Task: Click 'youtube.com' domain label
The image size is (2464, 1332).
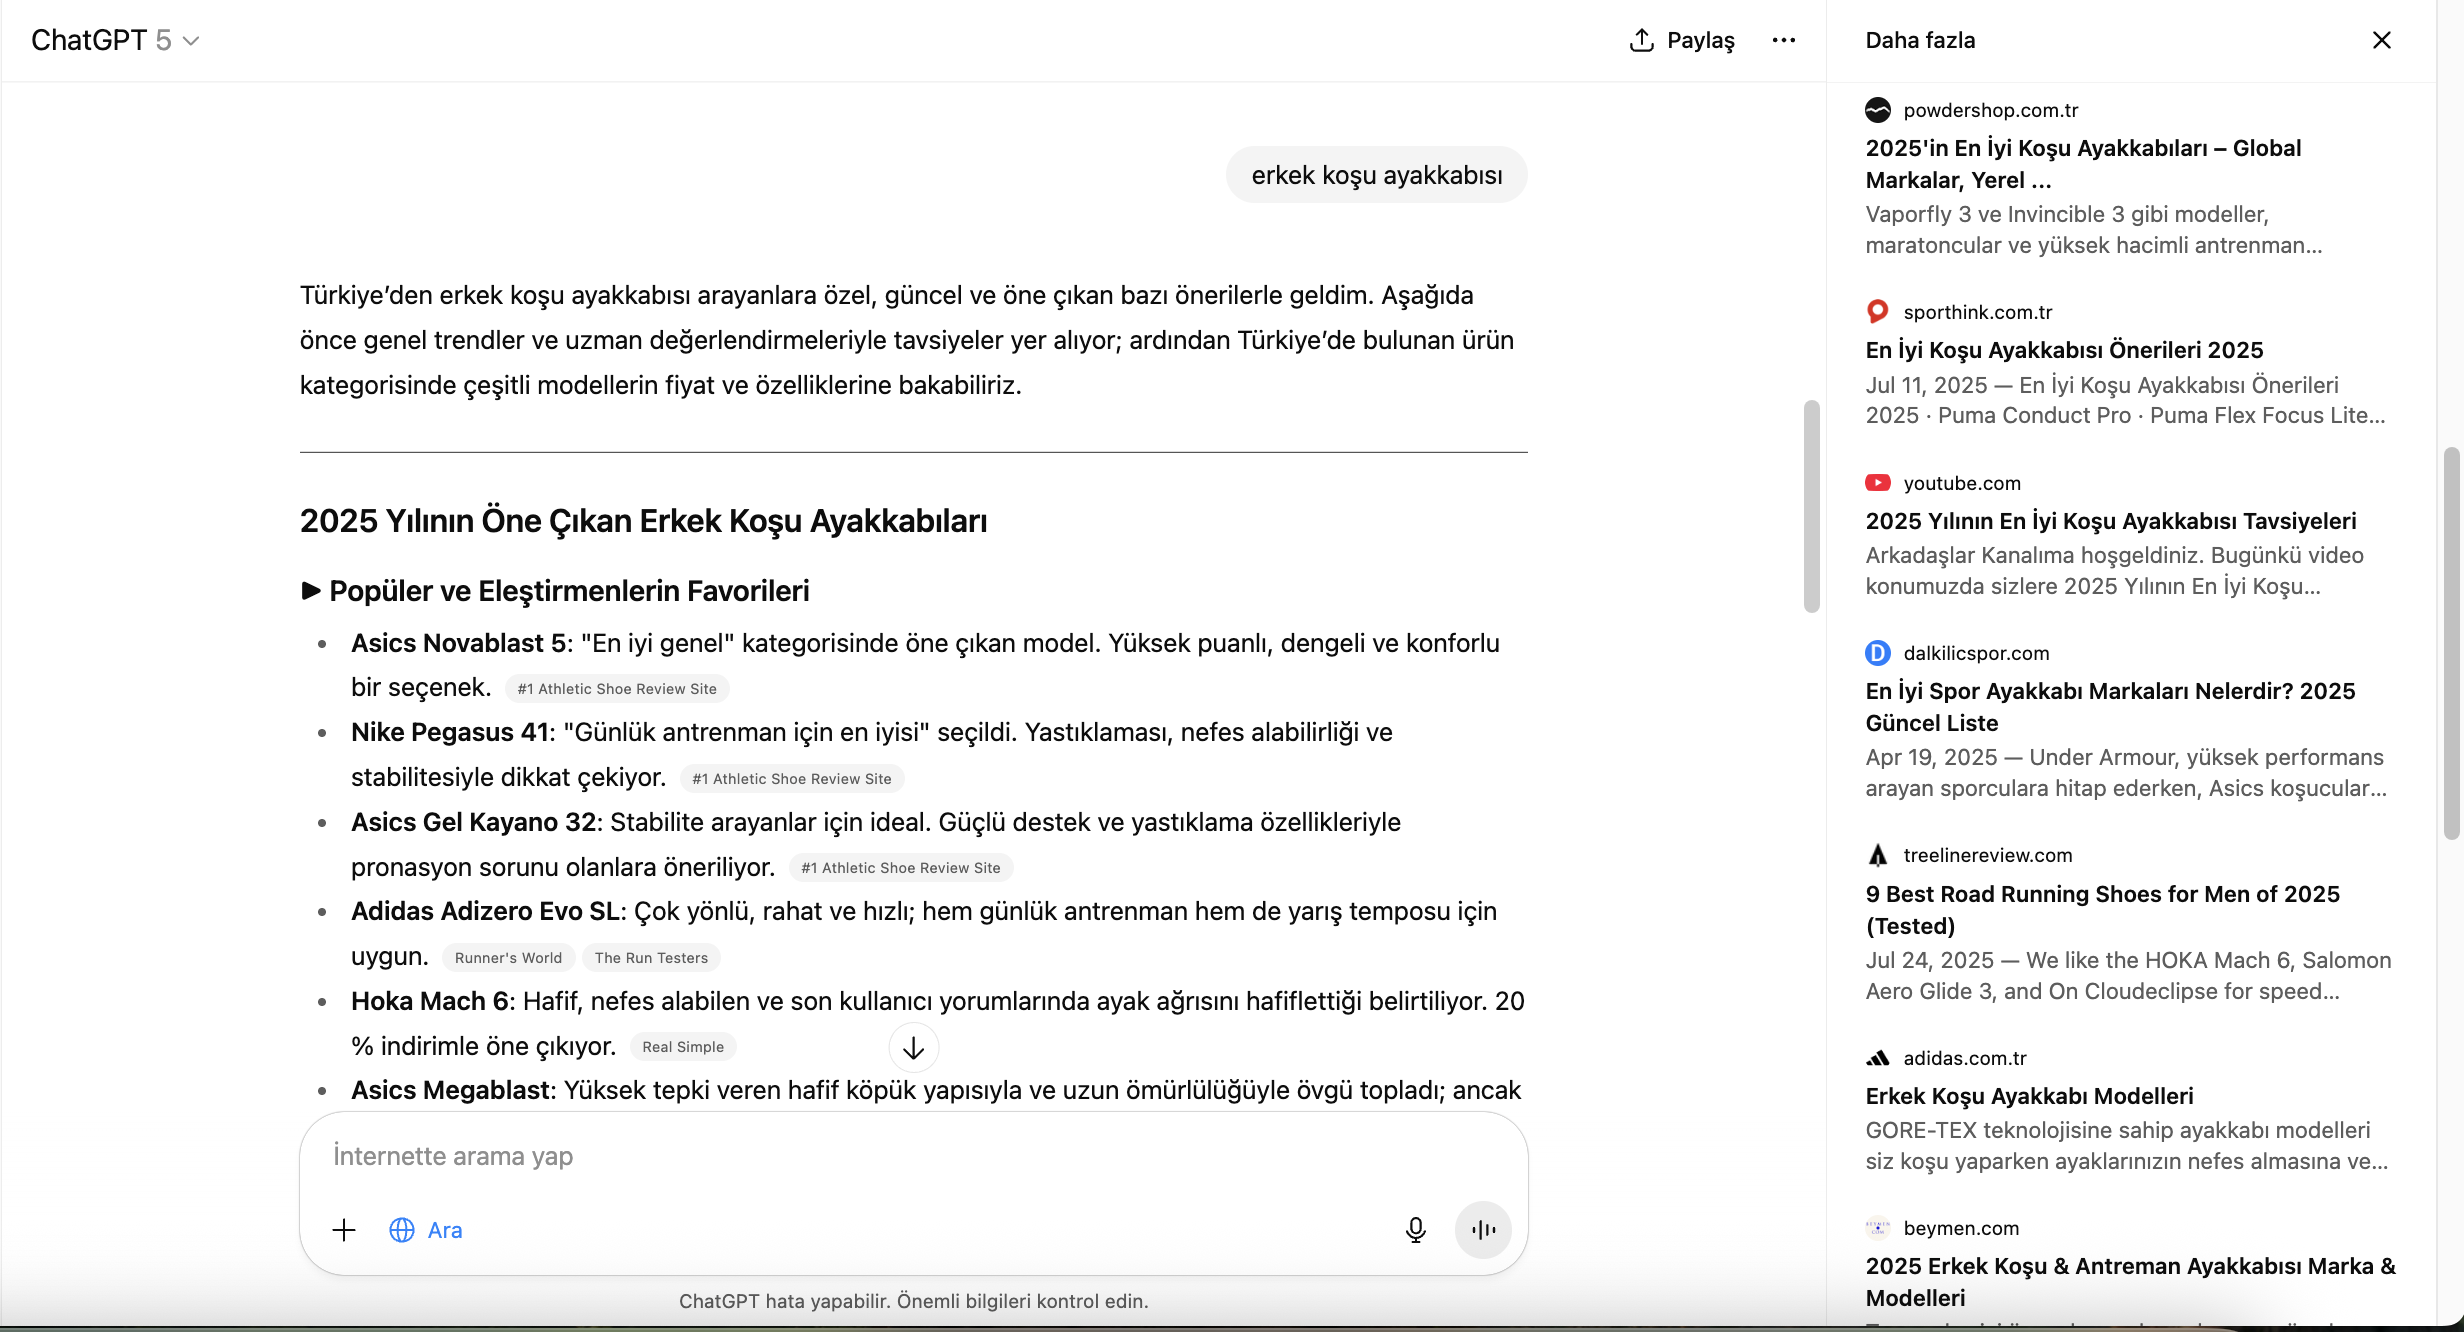Action: click(1962, 483)
